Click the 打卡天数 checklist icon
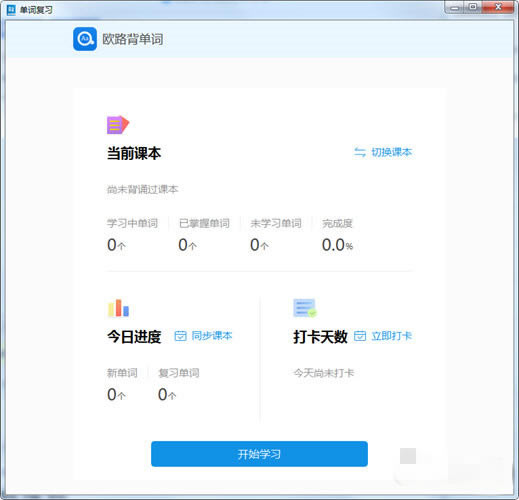The height and width of the screenshot is (500, 519). click(x=305, y=308)
